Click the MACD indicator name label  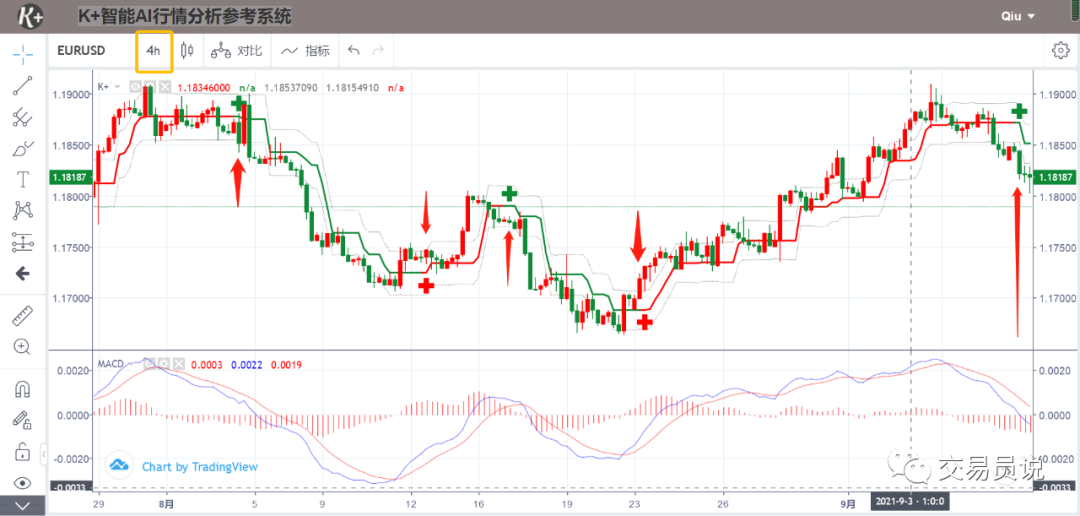coord(110,363)
